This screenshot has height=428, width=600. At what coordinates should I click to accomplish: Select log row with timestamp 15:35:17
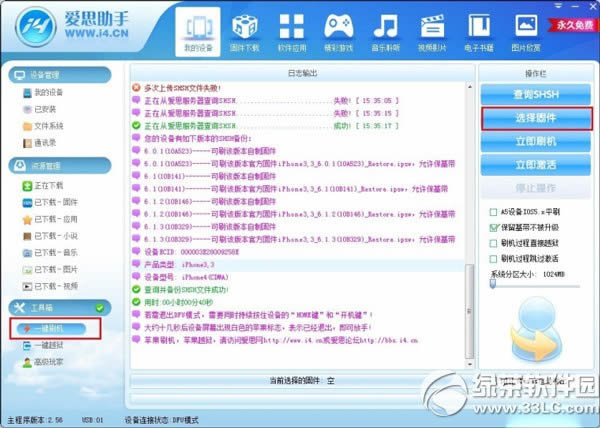point(298,126)
